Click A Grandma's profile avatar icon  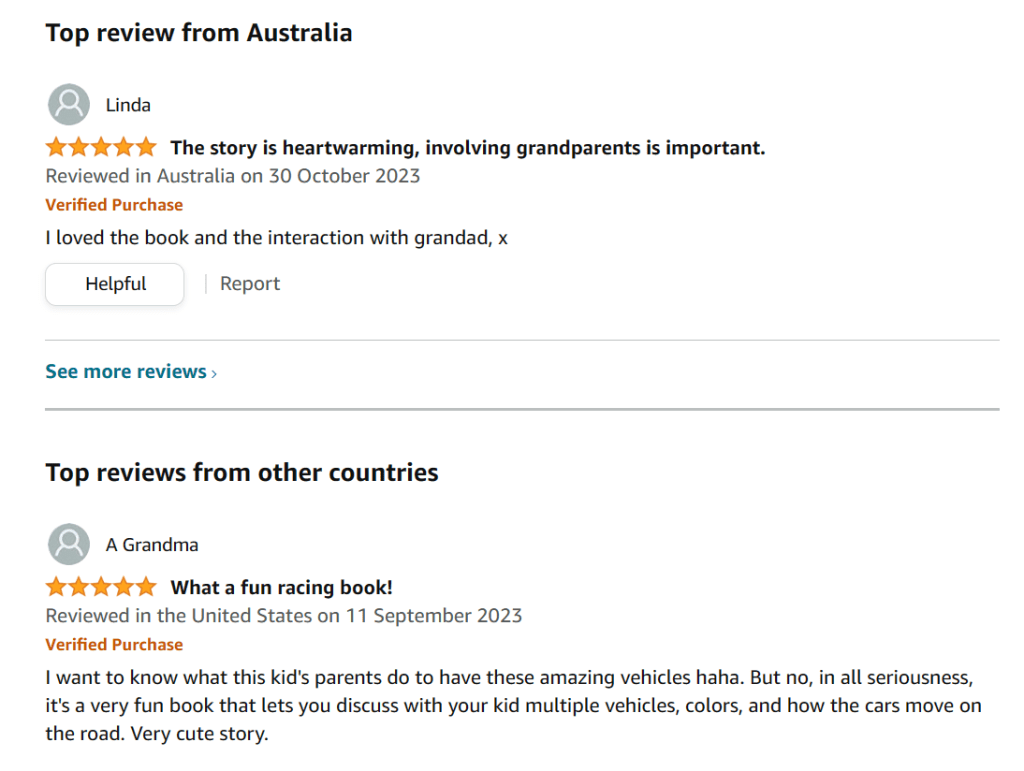pyautogui.click(x=68, y=545)
